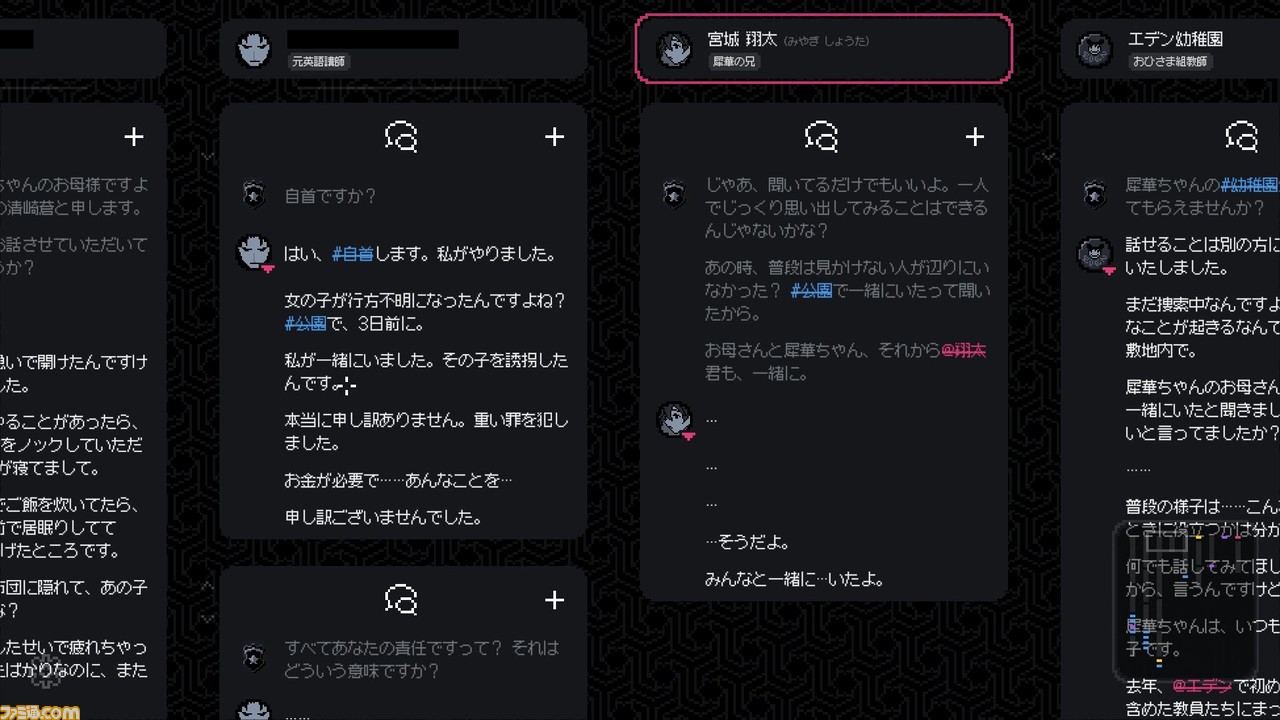The image size is (1280, 720).
Task: Click #公園 hashtag in 宮城 翔太's conversation
Action: 811,290
